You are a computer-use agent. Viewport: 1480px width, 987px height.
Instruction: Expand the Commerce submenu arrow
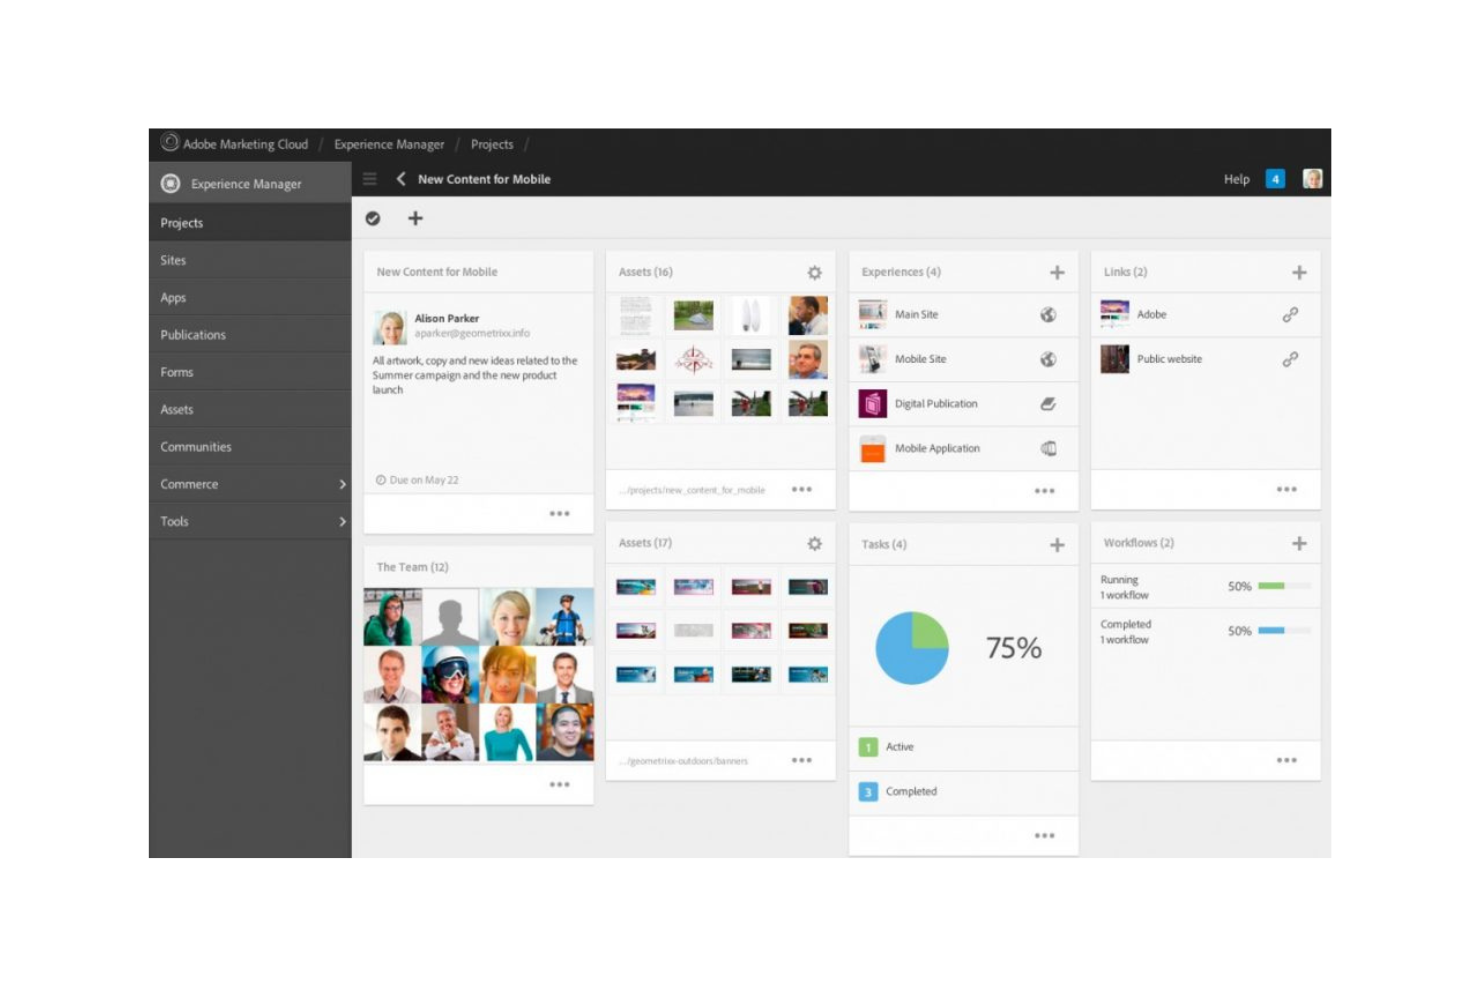[342, 484]
